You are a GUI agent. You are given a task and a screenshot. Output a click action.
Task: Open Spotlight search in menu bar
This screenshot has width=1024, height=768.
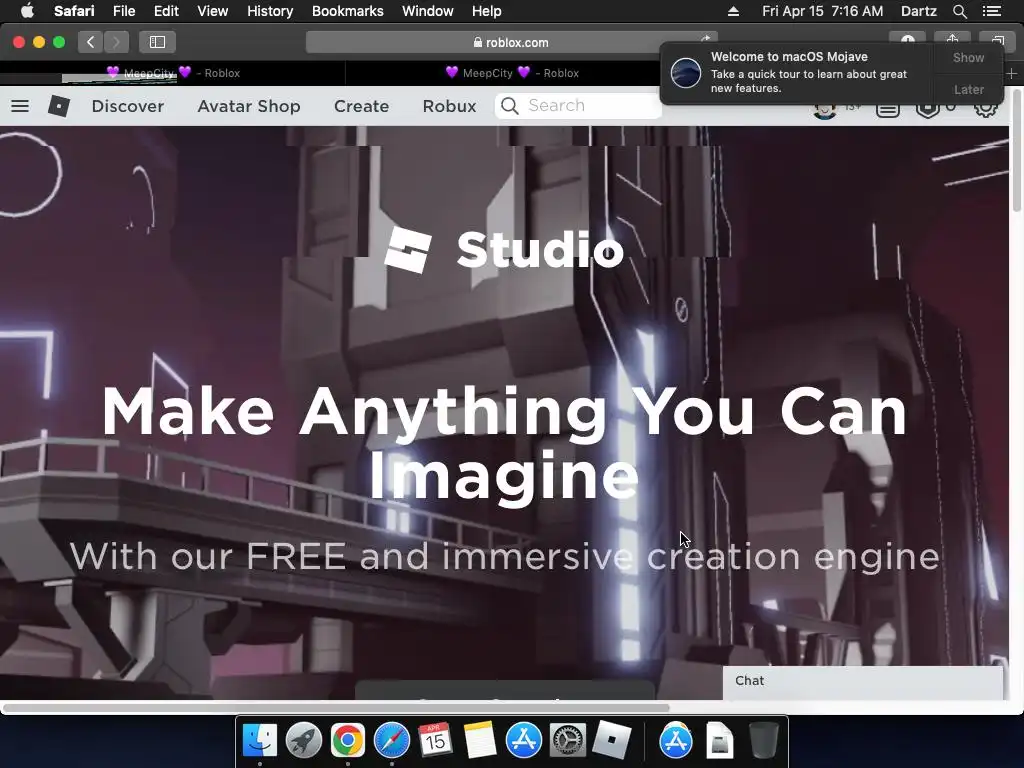[x=959, y=11]
